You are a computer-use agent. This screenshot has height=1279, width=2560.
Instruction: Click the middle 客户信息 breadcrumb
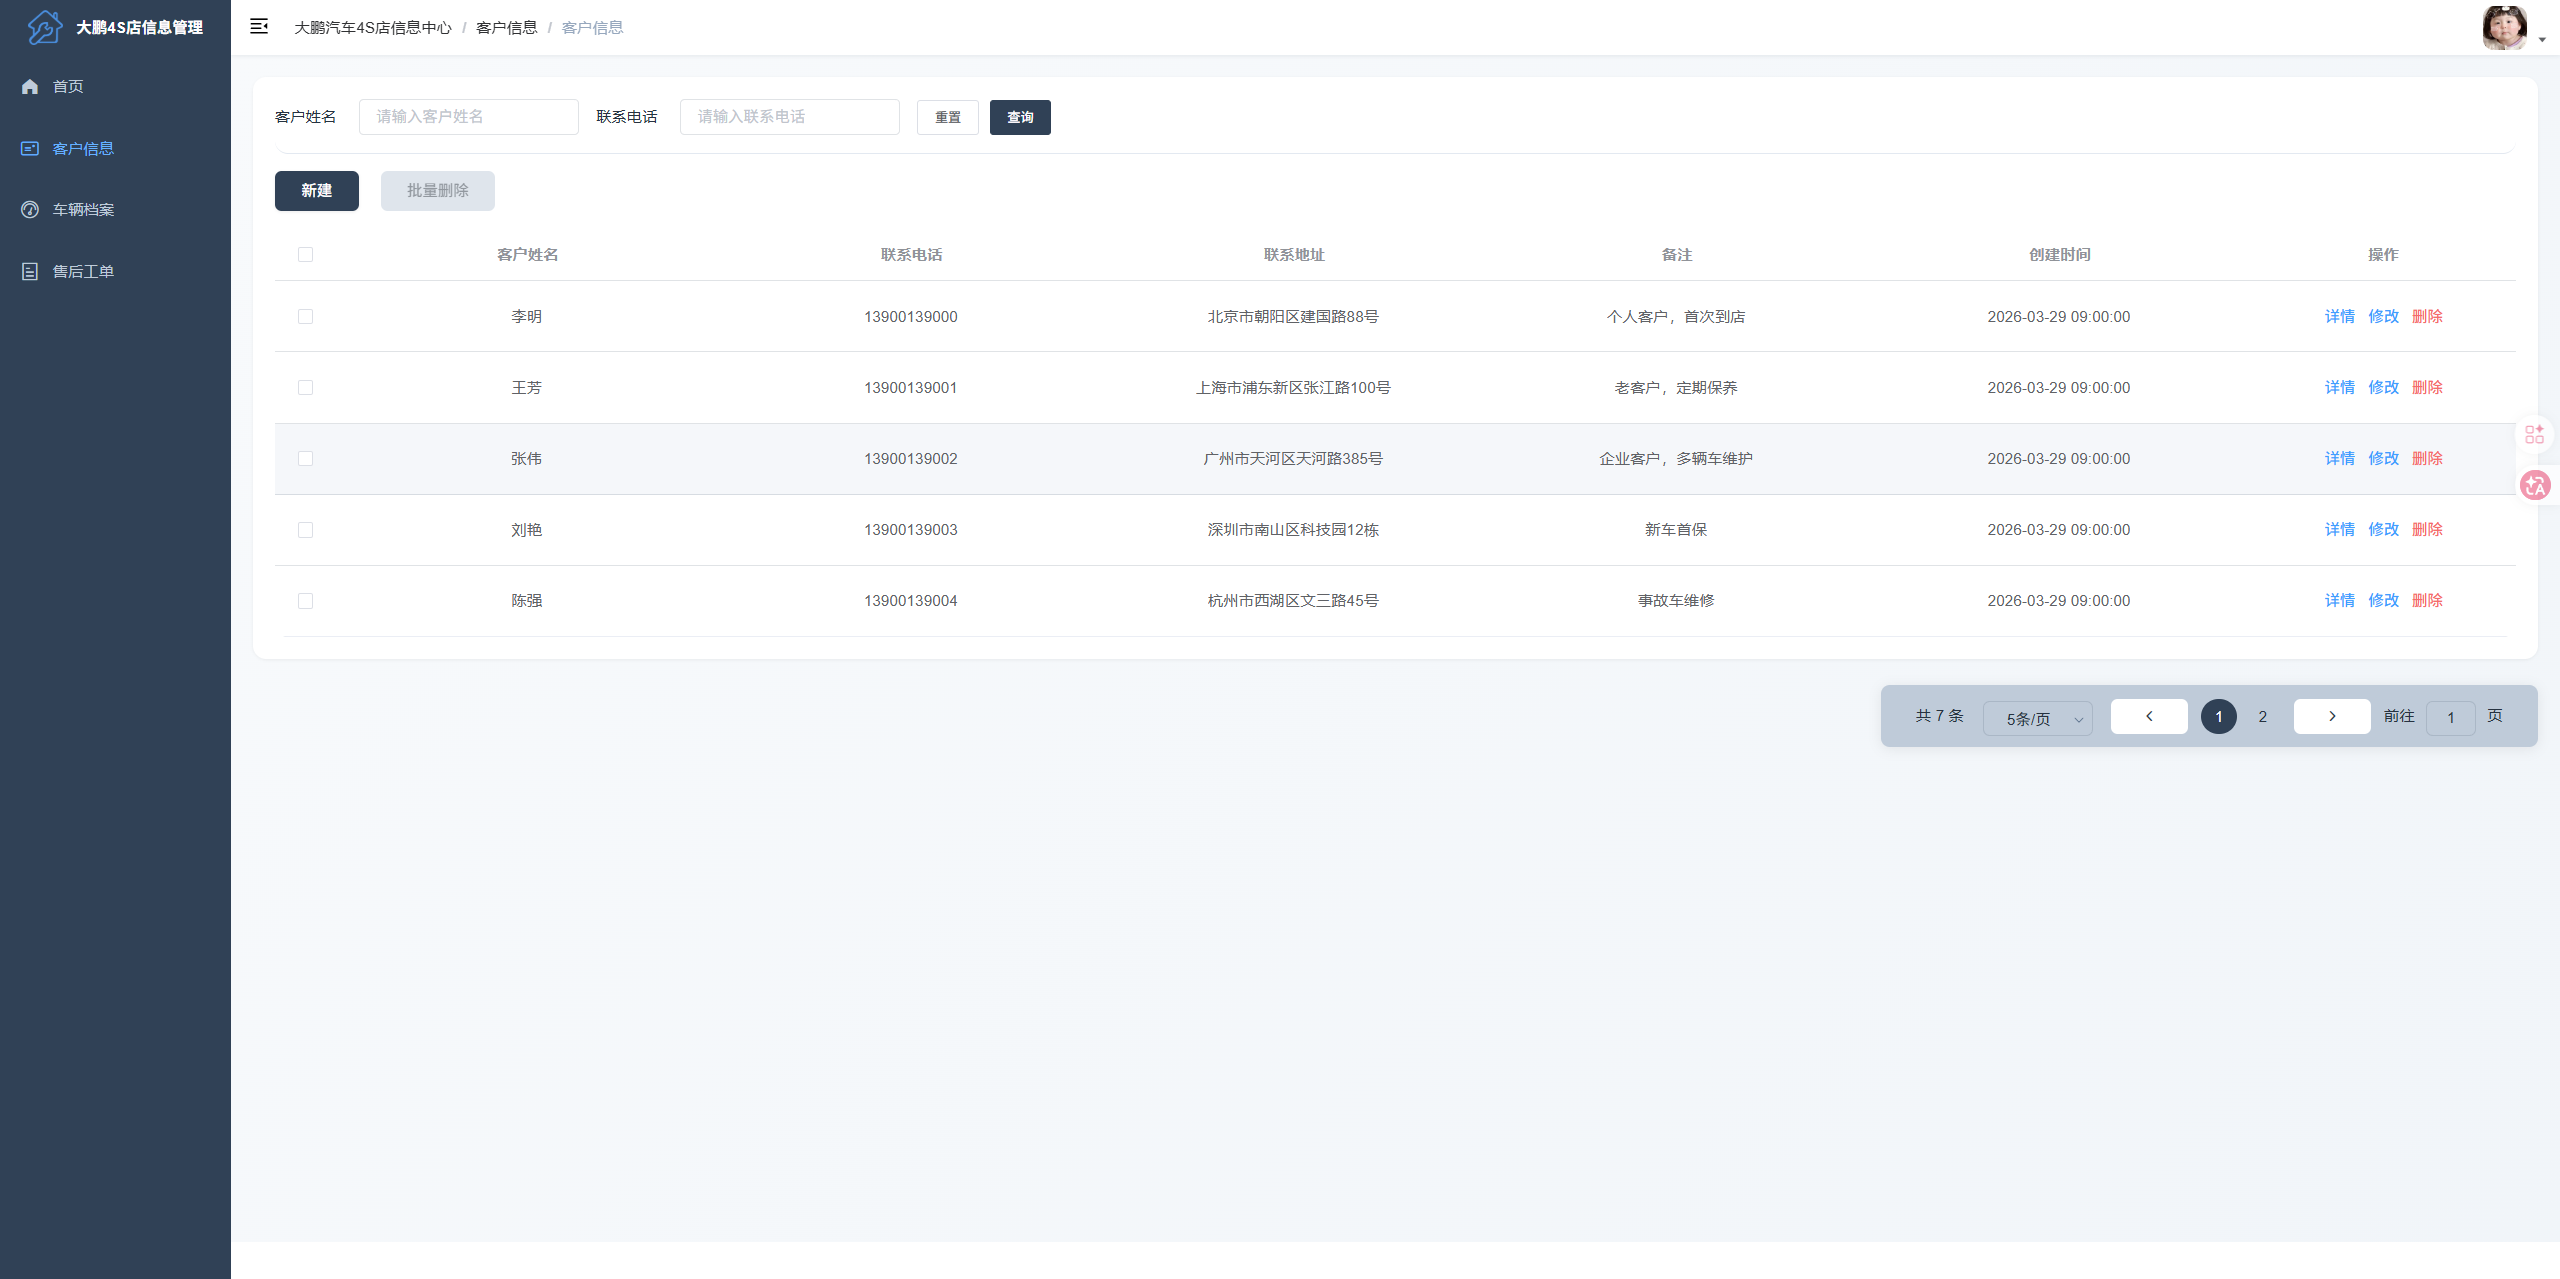507,28
